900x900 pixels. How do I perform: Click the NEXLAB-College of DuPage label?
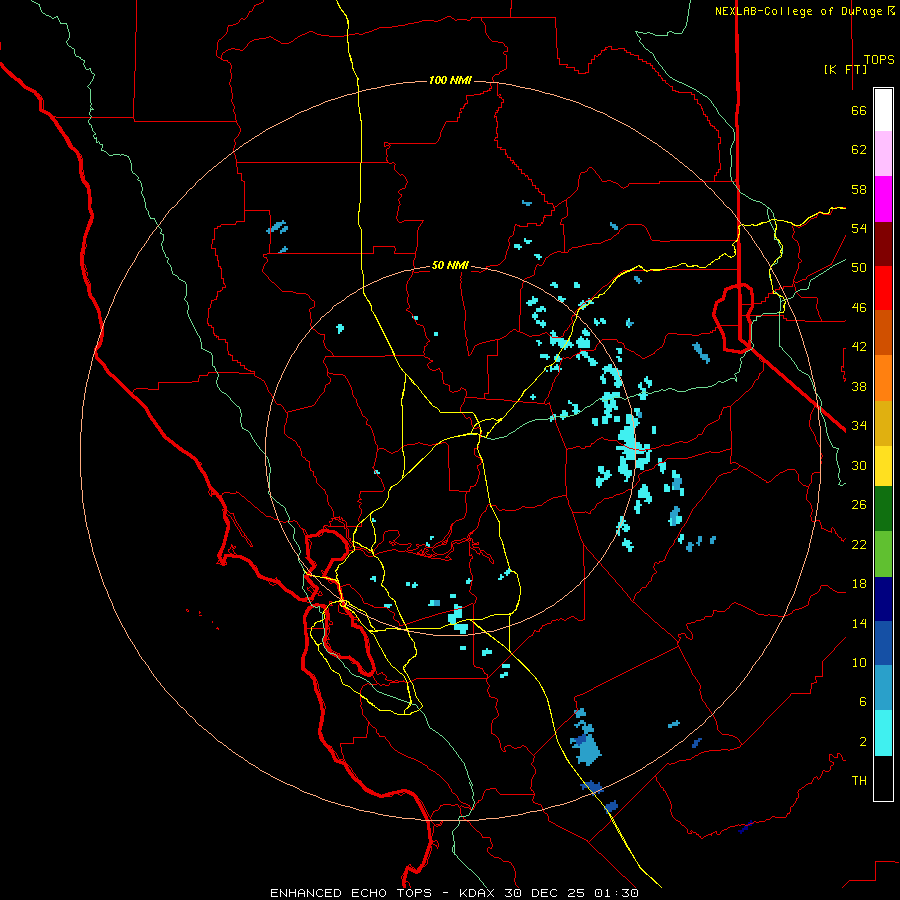coord(800,11)
